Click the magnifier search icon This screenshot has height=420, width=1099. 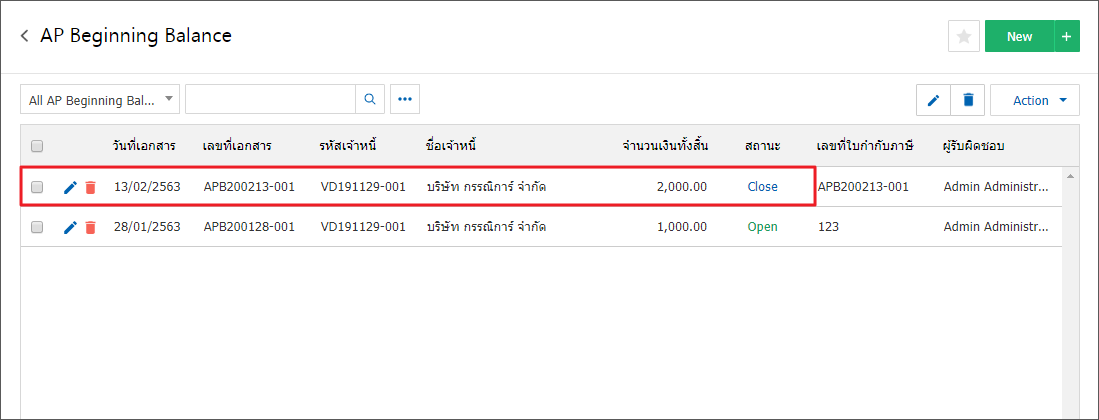[x=370, y=100]
